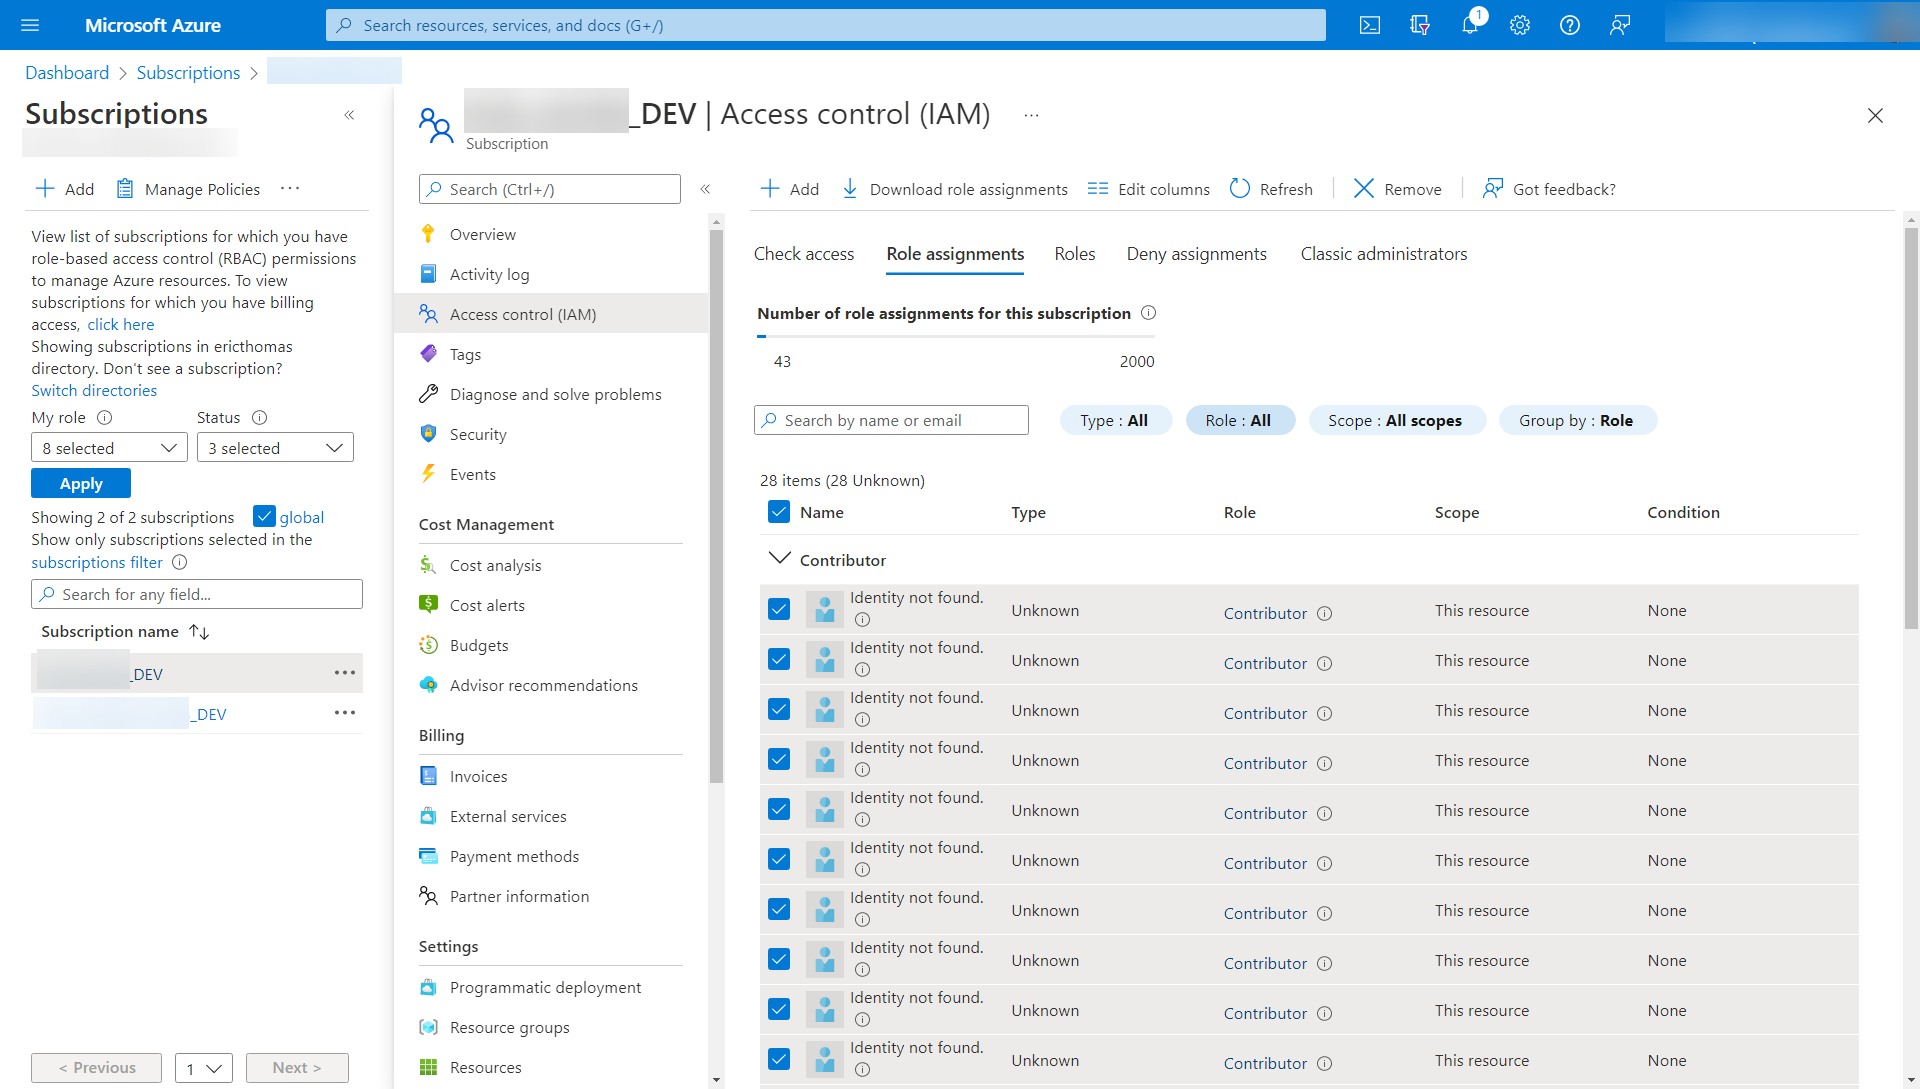Uncheck the first Identity not found row checkbox
This screenshot has width=1920, height=1089.
(779, 609)
